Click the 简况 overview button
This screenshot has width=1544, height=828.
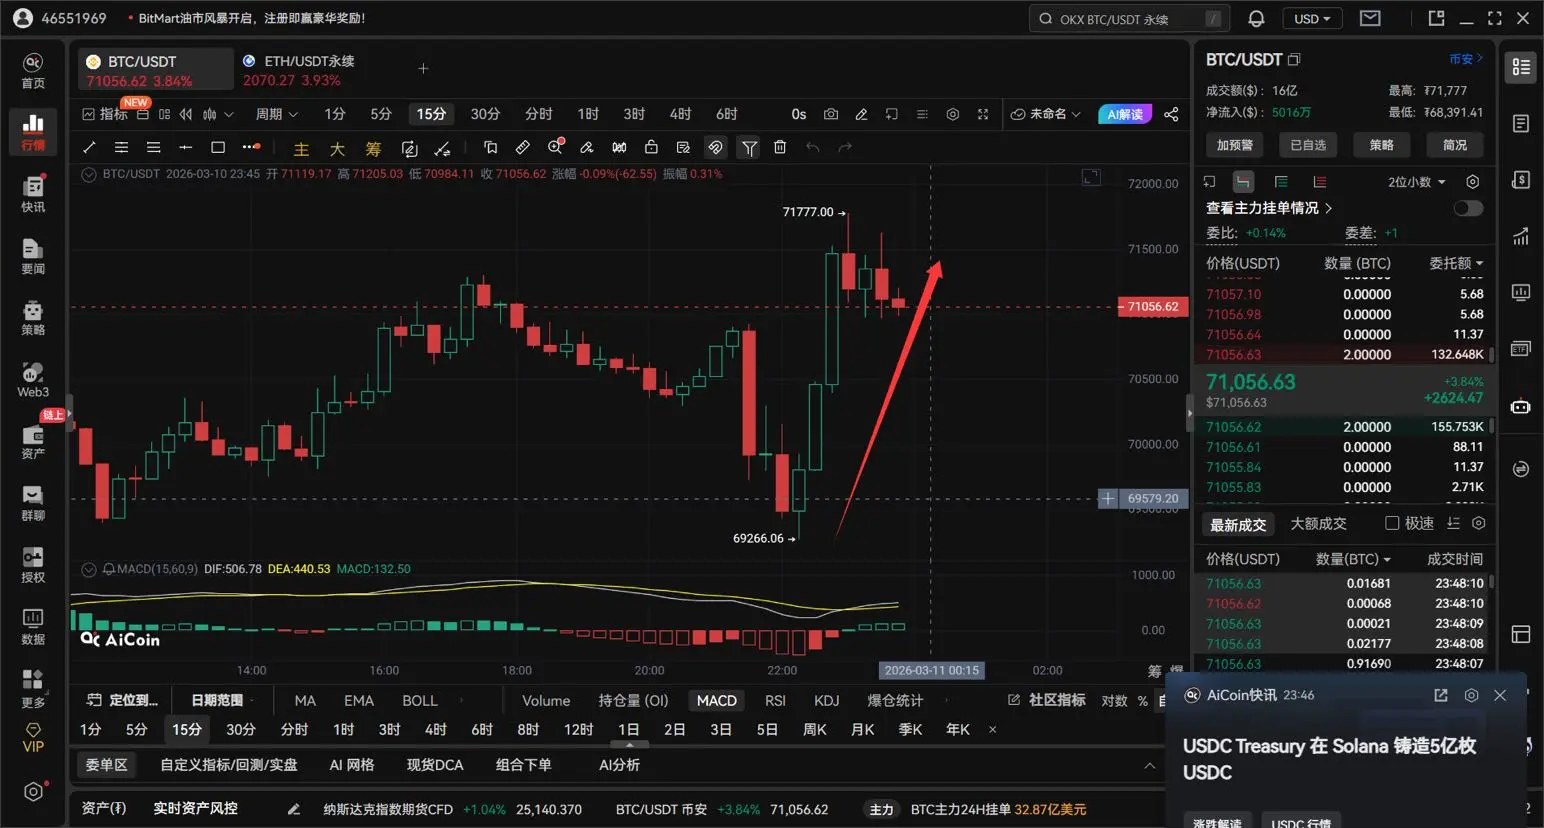tap(1455, 145)
